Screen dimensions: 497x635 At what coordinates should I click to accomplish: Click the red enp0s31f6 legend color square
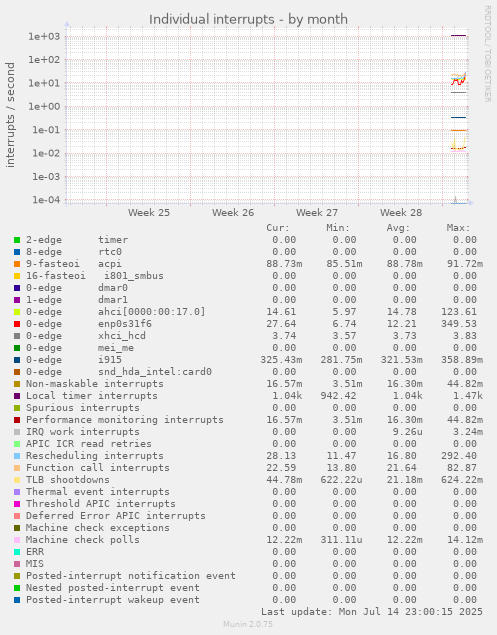click(x=17, y=324)
